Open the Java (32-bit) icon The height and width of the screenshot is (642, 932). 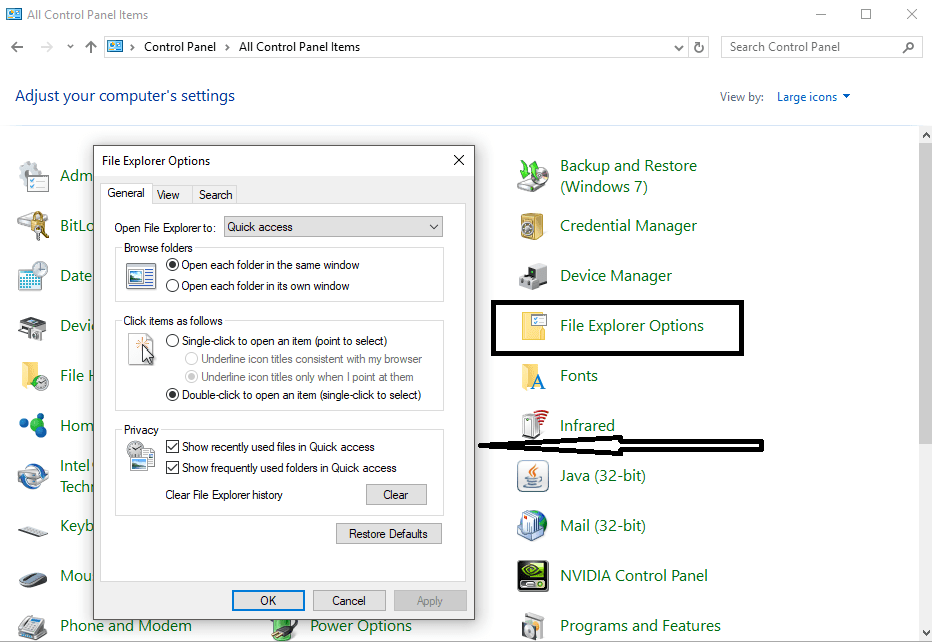[x=533, y=476]
